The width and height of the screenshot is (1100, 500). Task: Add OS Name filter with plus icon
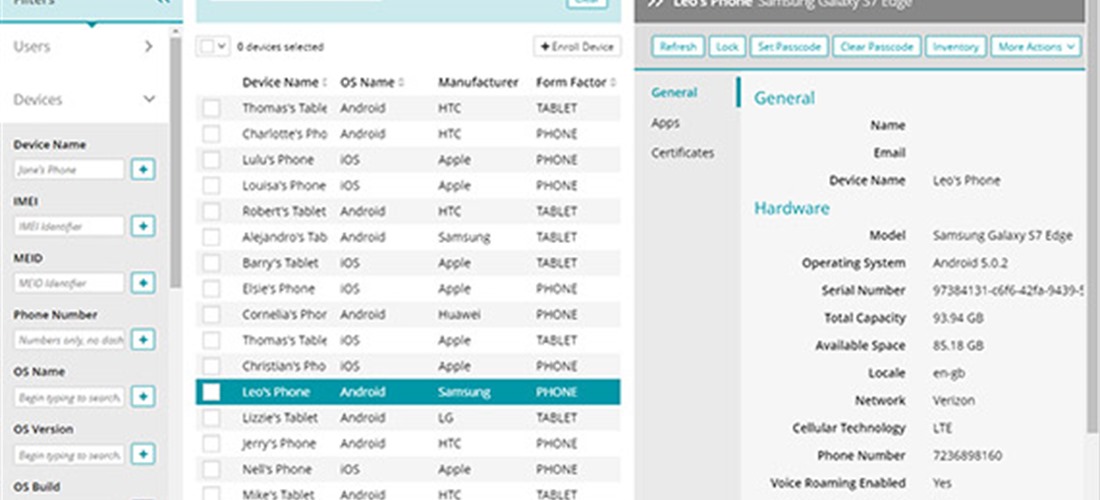coord(143,398)
